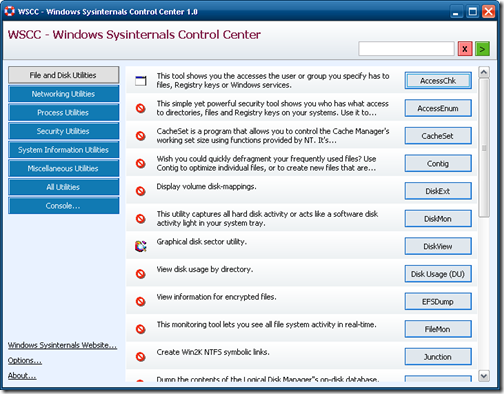
Task: Click the WSCC - Windows Sysinternals Control Center heading
Action: [134, 35]
